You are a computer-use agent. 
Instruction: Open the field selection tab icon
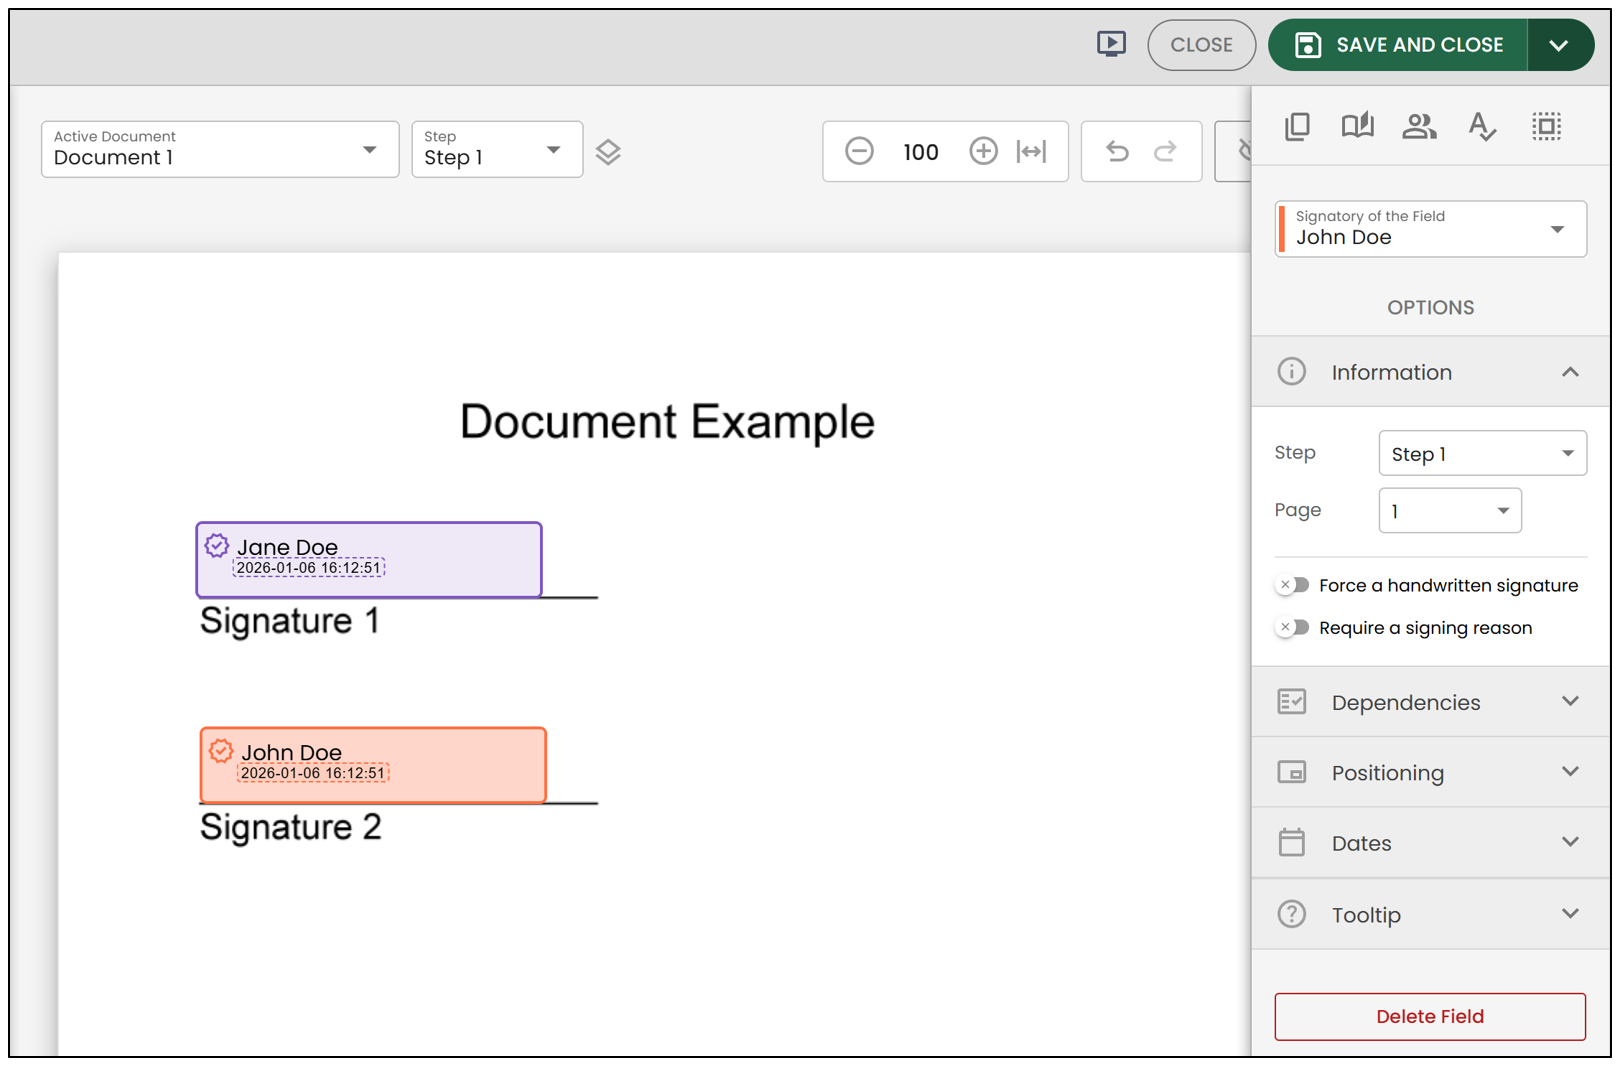coord(1546,126)
